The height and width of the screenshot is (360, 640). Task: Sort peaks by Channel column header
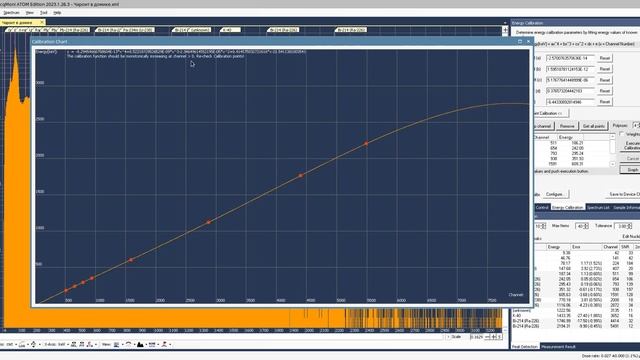pyautogui.click(x=610, y=247)
